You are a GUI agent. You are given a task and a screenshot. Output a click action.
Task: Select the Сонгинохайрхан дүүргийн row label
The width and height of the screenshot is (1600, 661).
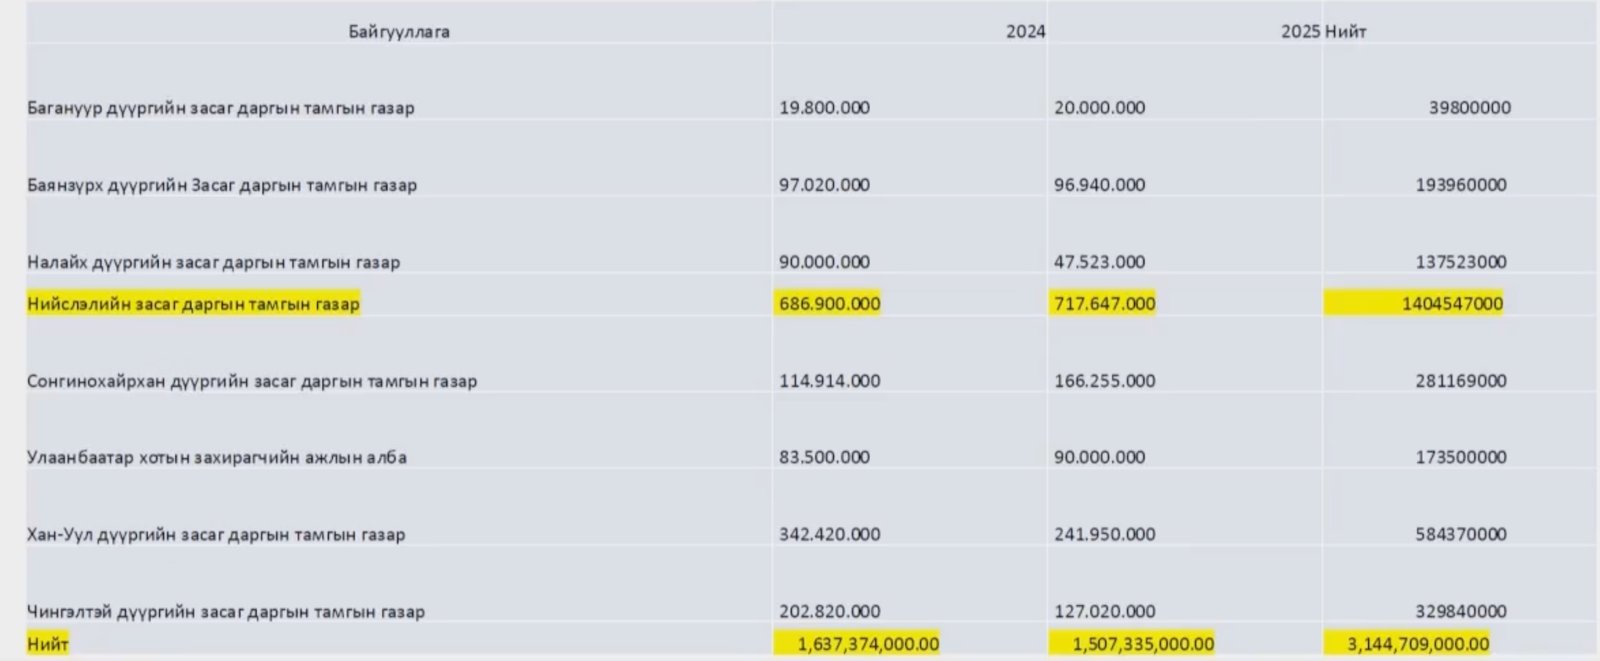(252, 381)
